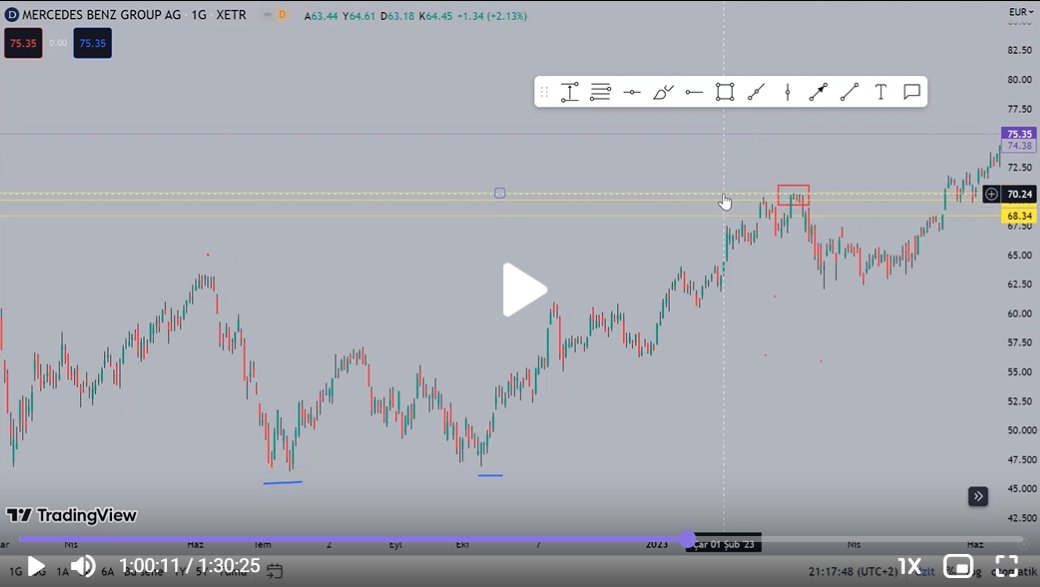Click the 1G interval label in chart header
The image size is (1040, 587).
199,15
